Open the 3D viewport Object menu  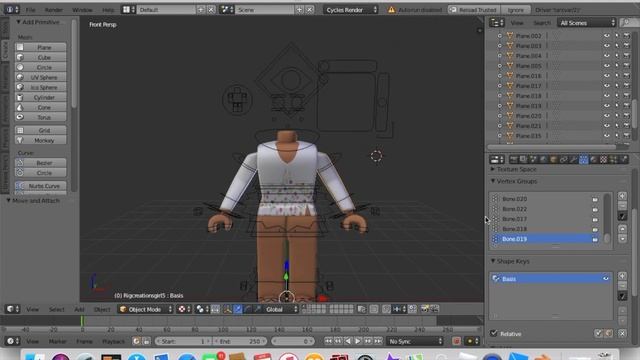click(x=102, y=309)
